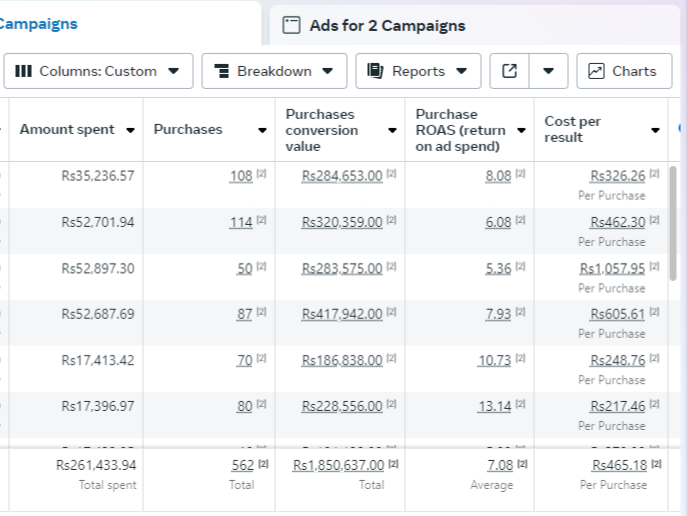
Task: Open Purchase ROAS column header menu
Action: click(x=521, y=130)
